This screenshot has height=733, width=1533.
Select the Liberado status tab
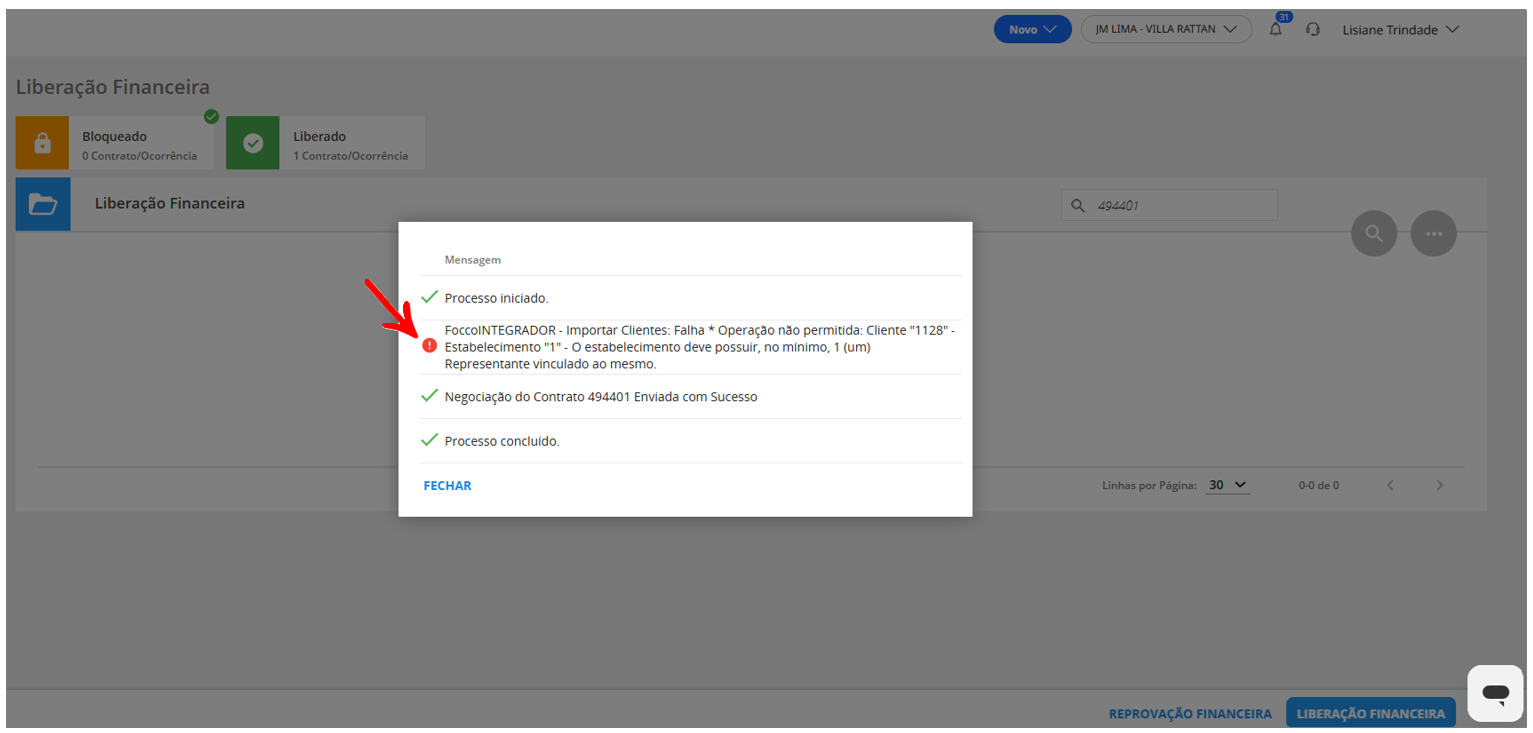(325, 143)
